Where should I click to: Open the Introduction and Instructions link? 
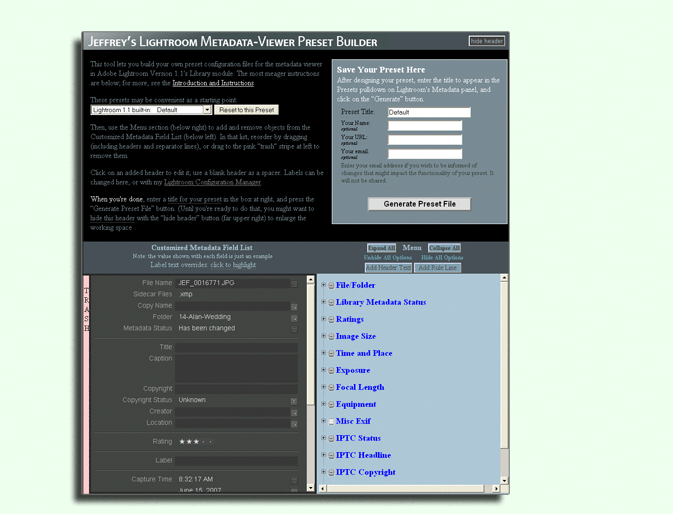[x=213, y=83]
